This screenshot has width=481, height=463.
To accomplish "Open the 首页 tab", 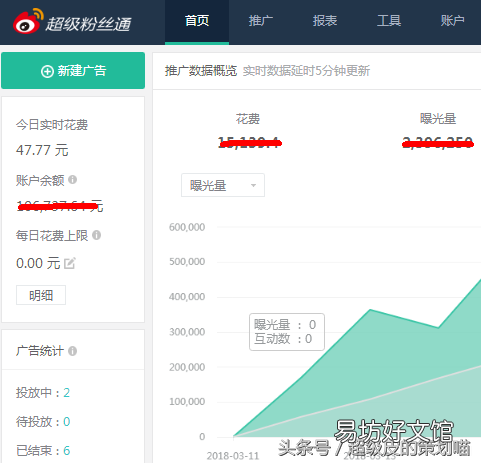I will (x=197, y=21).
